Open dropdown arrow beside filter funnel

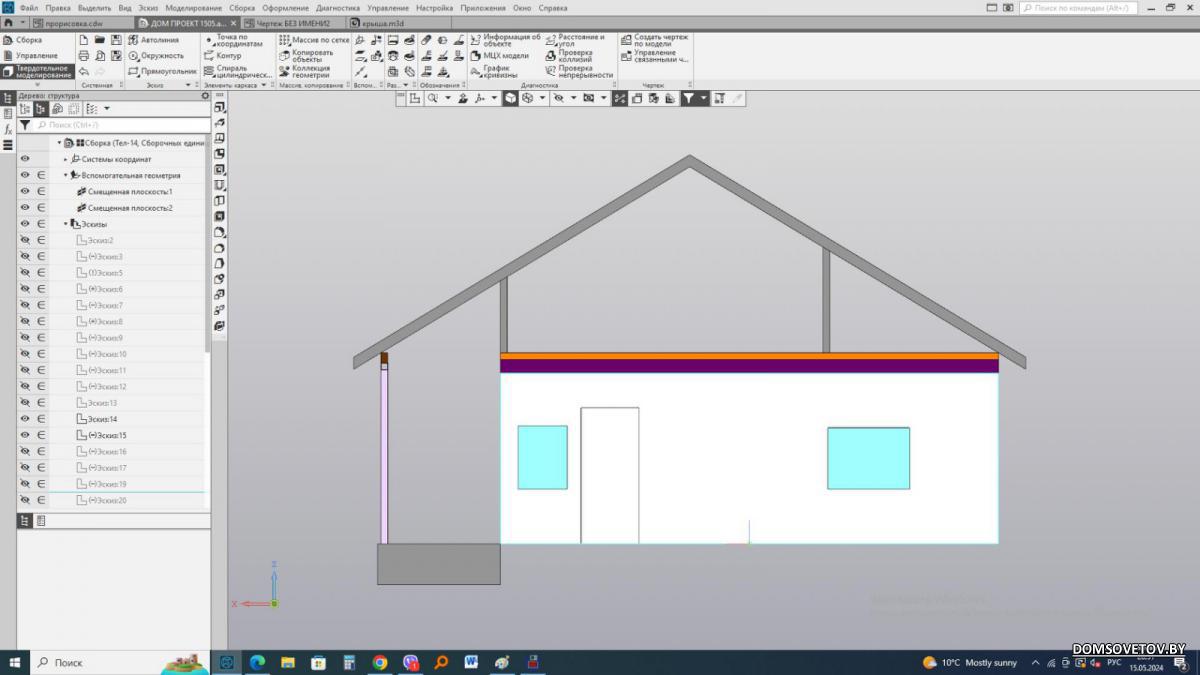click(x=704, y=98)
